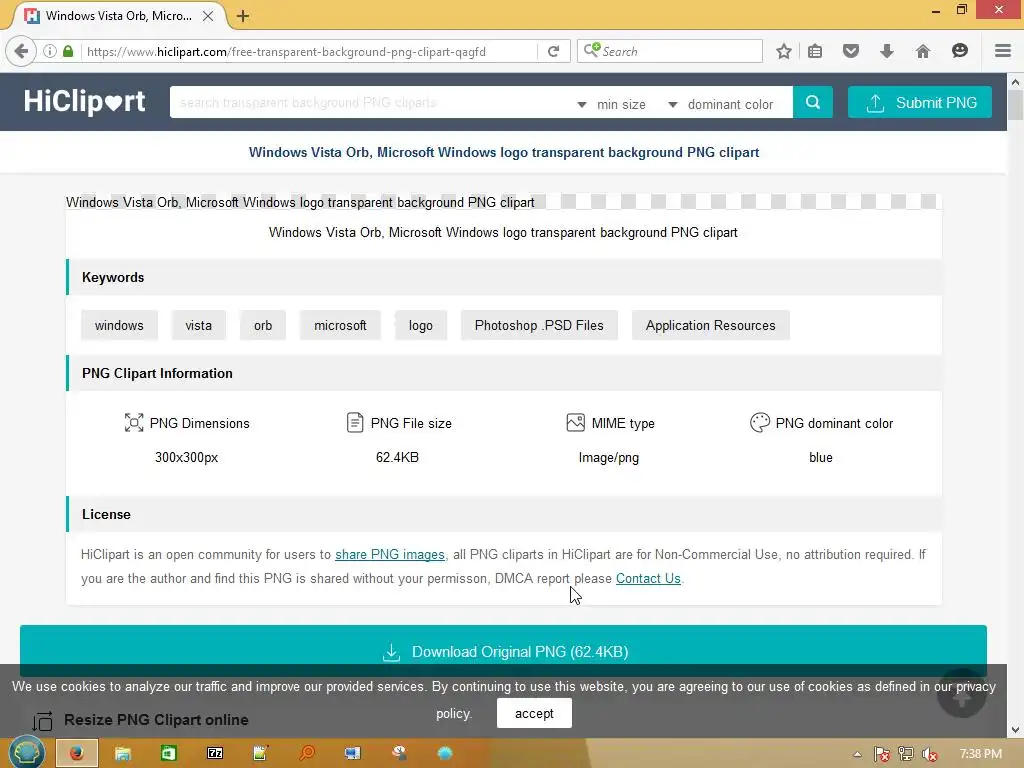The image size is (1024, 768).
Task: Click the muted volume tray icon
Action: (x=930, y=754)
